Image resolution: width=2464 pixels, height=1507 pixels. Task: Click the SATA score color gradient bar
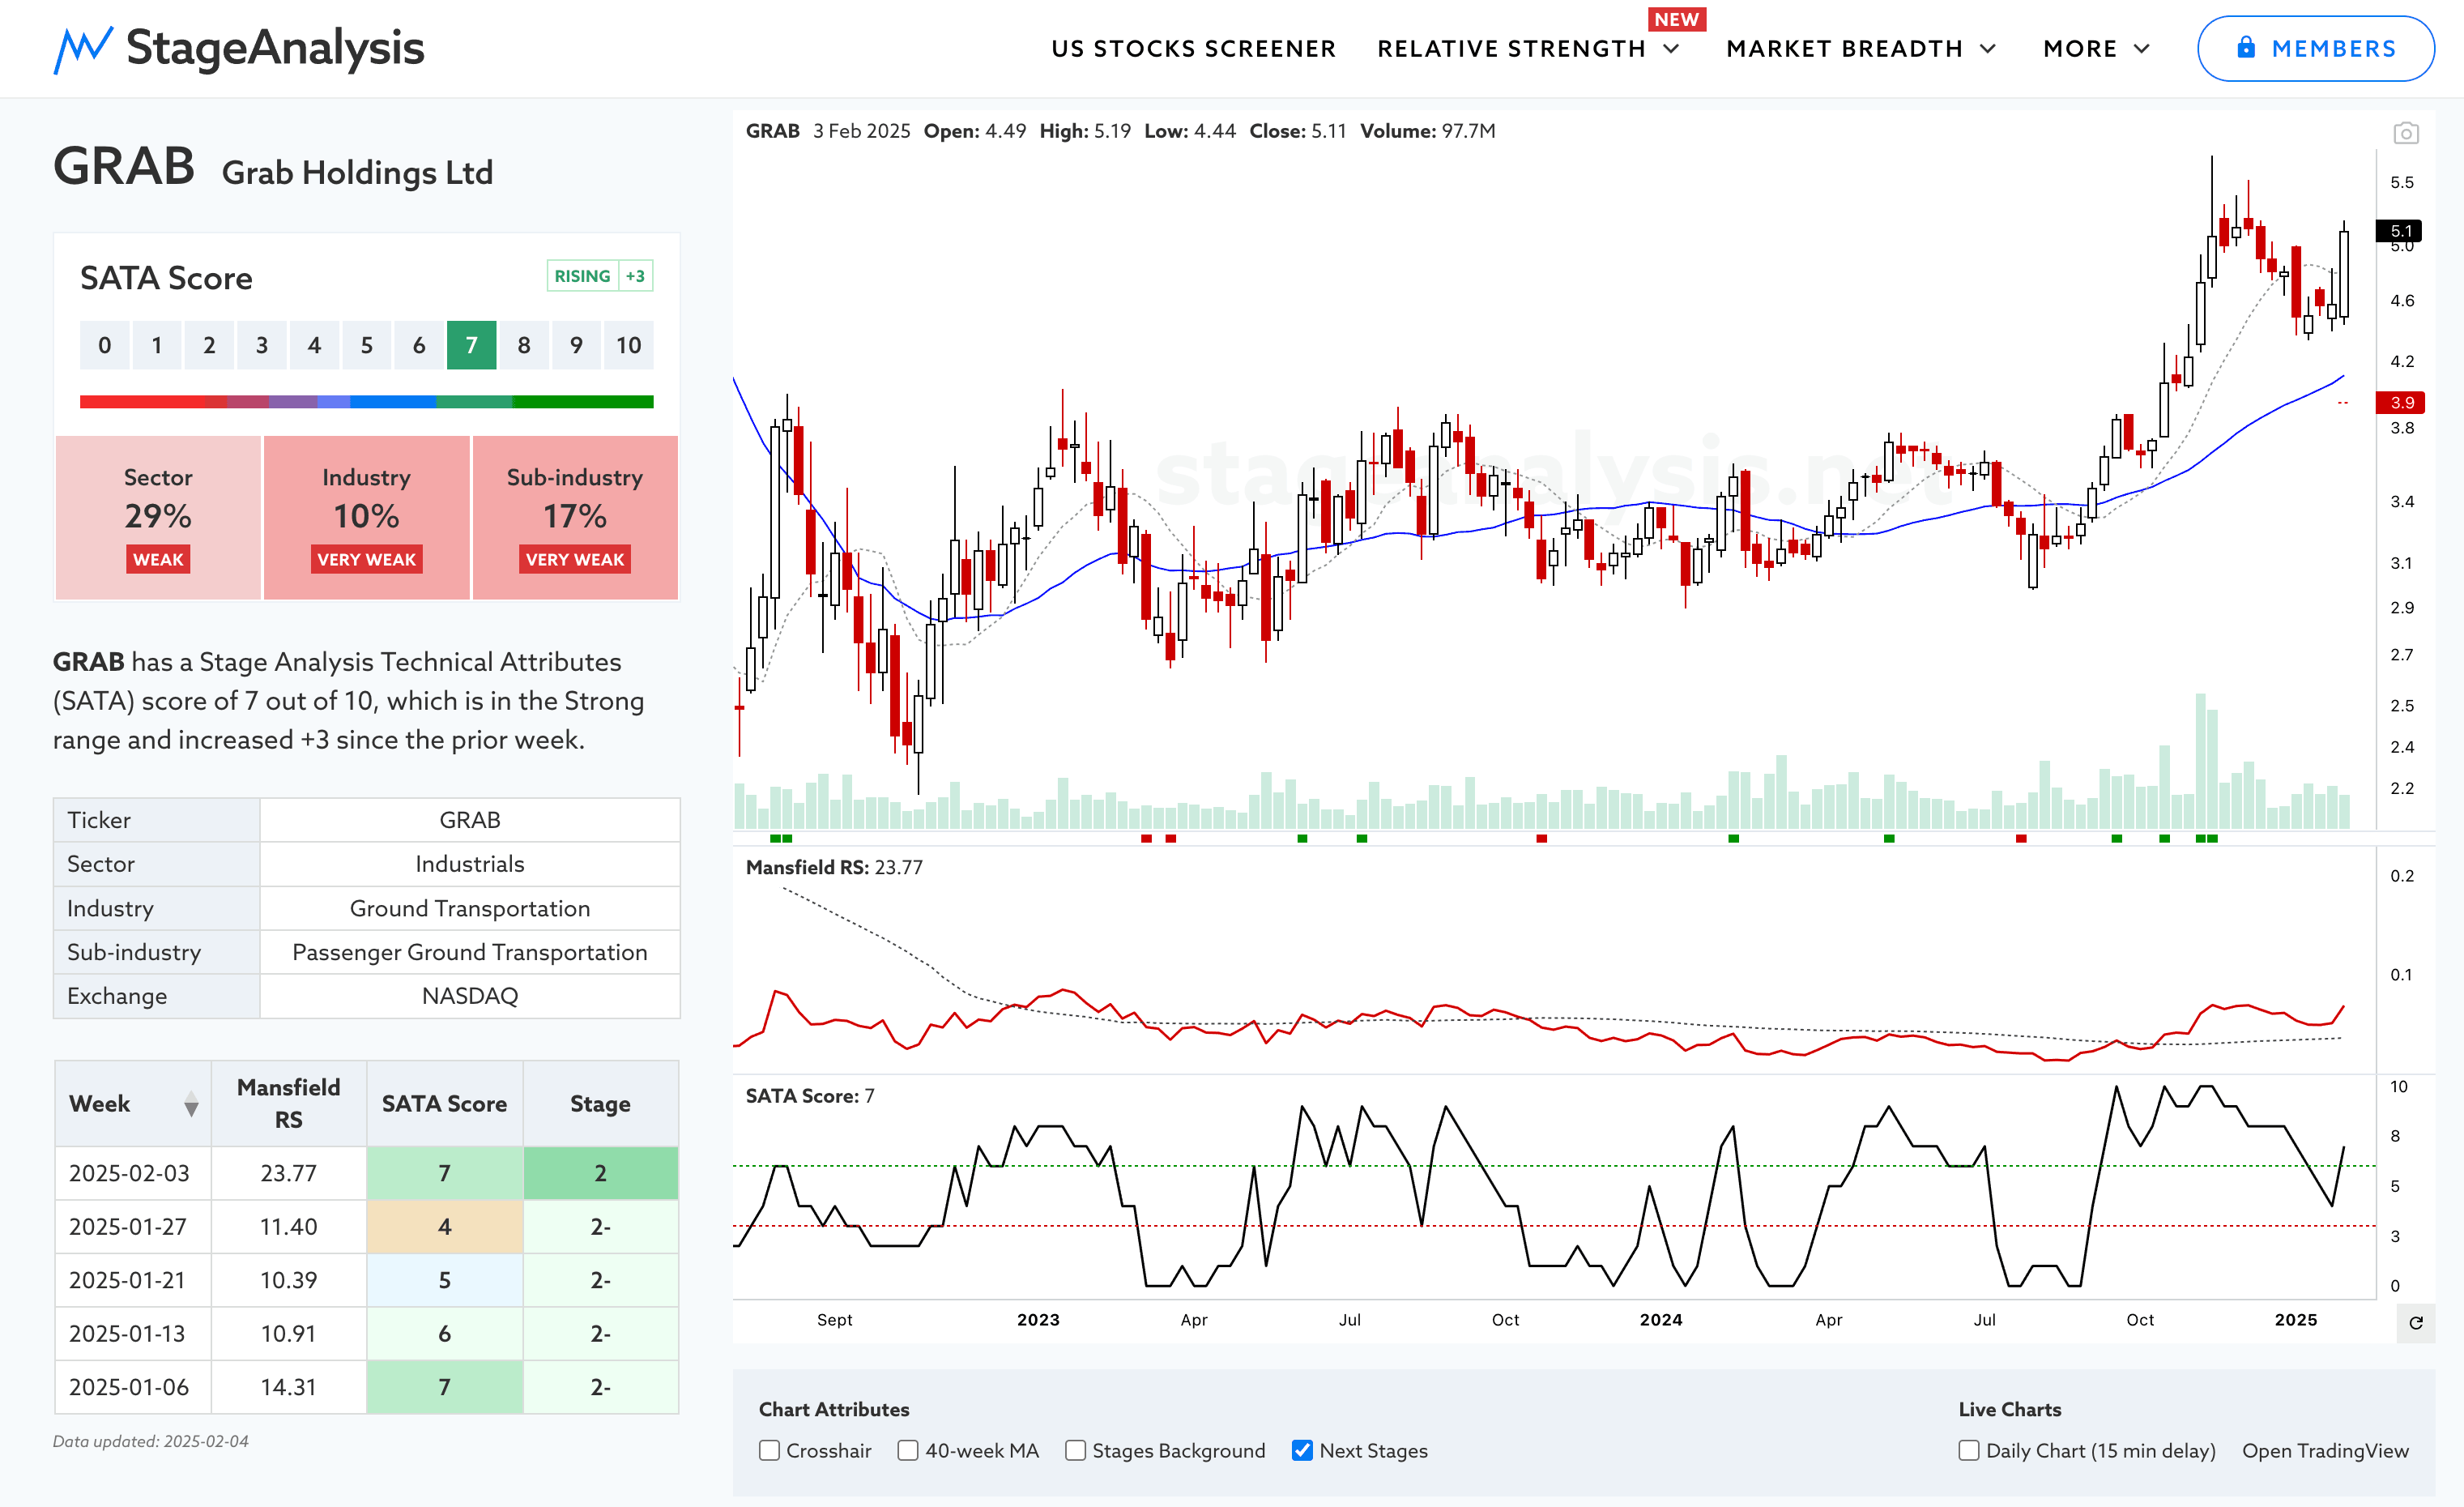click(367, 402)
